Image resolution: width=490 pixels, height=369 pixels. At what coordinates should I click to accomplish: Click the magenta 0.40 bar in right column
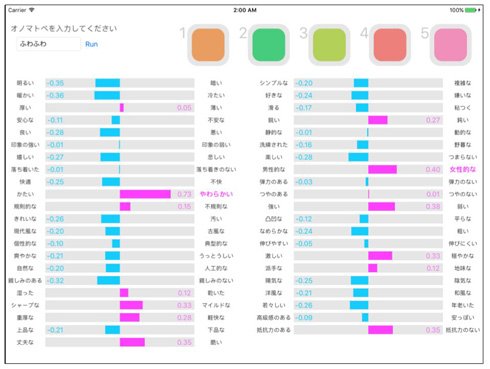pyautogui.click(x=382, y=169)
